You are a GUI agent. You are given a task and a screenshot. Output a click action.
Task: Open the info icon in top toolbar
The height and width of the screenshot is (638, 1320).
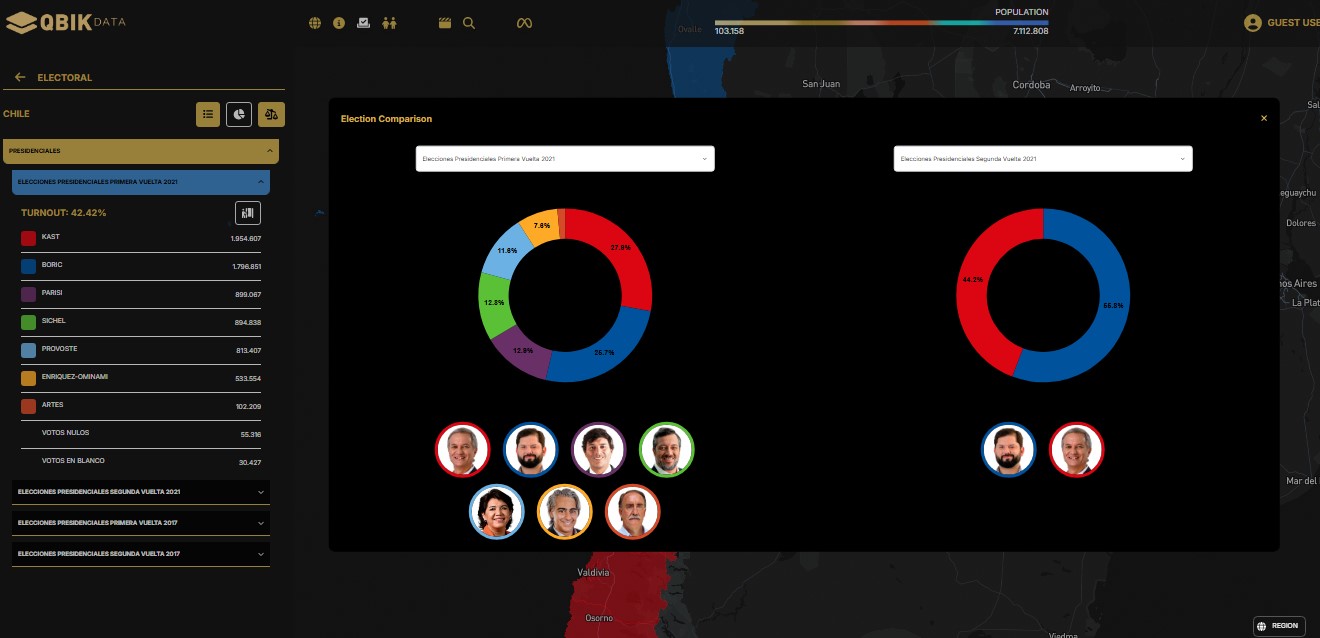pyautogui.click(x=339, y=23)
